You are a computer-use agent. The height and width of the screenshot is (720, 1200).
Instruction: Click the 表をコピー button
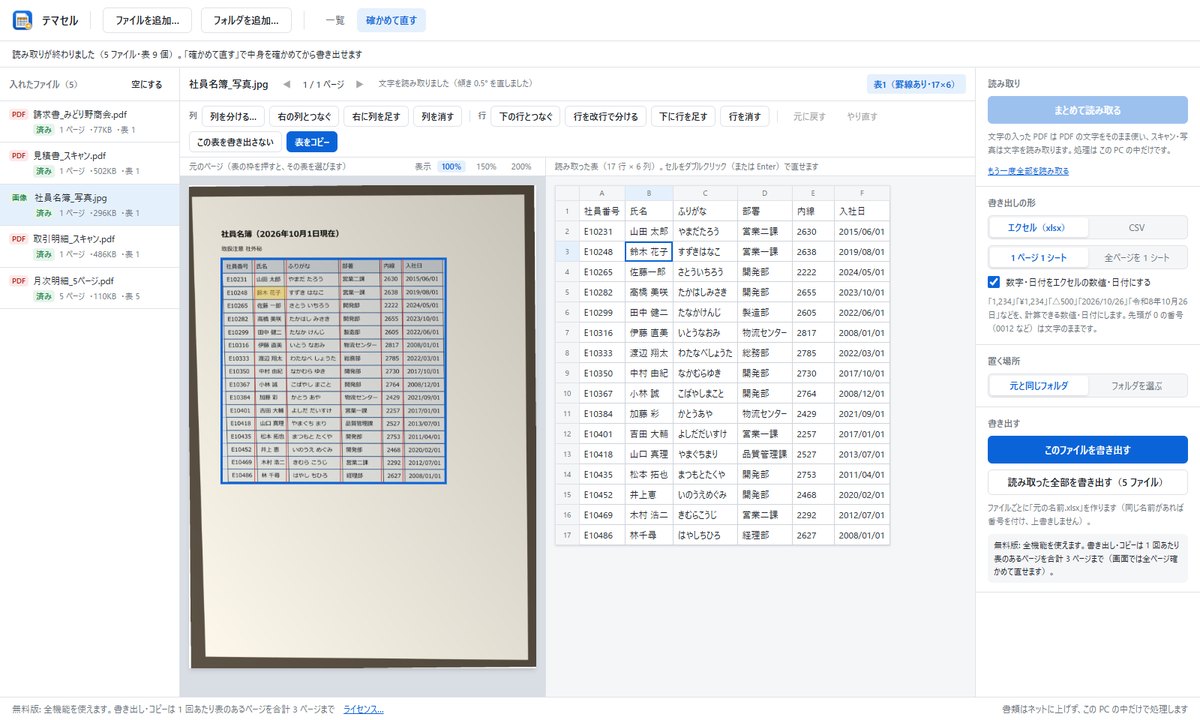tap(312, 142)
